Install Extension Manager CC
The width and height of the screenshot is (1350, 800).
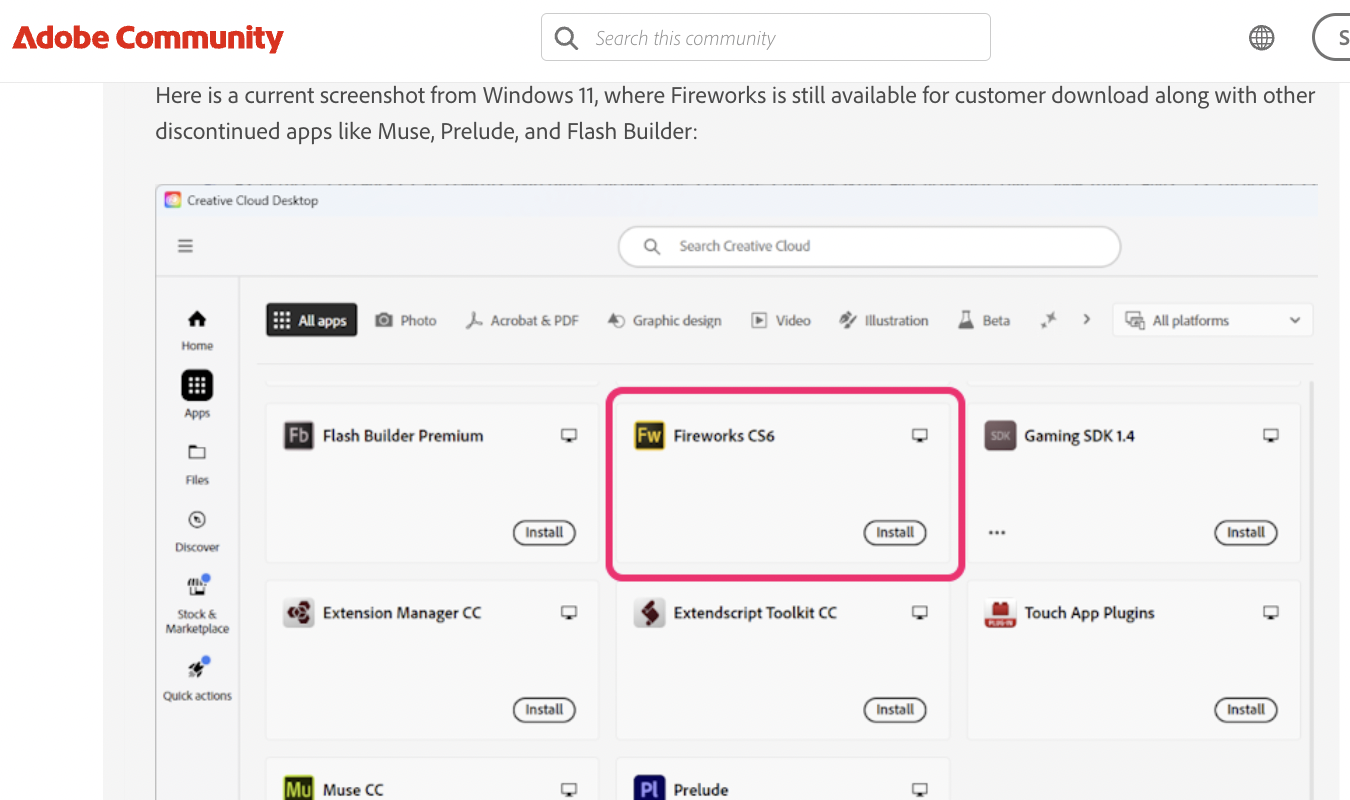coord(545,710)
